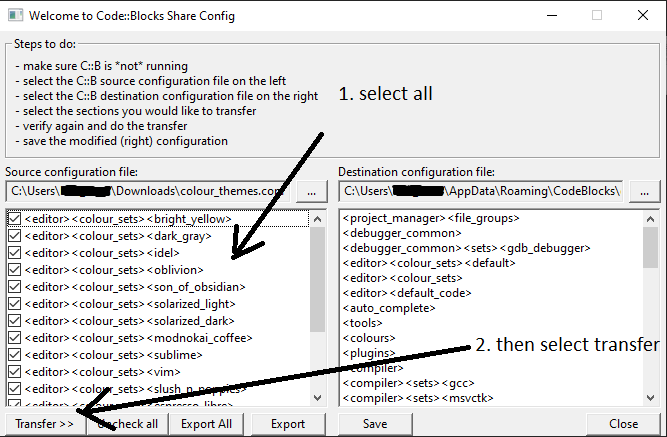The width and height of the screenshot is (667, 437).
Task: Select the oblivion row text
Action: pyautogui.click(x=114, y=270)
